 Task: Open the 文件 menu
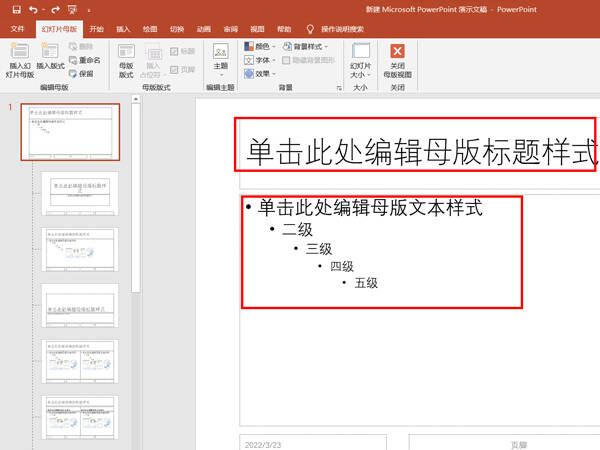[17, 29]
